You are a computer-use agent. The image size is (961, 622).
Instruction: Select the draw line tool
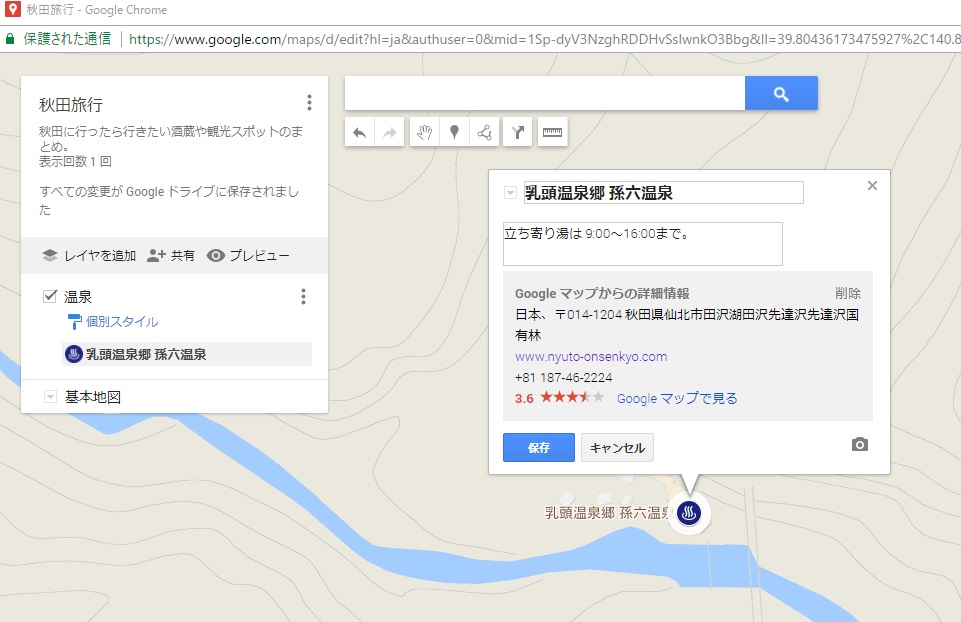(x=484, y=132)
